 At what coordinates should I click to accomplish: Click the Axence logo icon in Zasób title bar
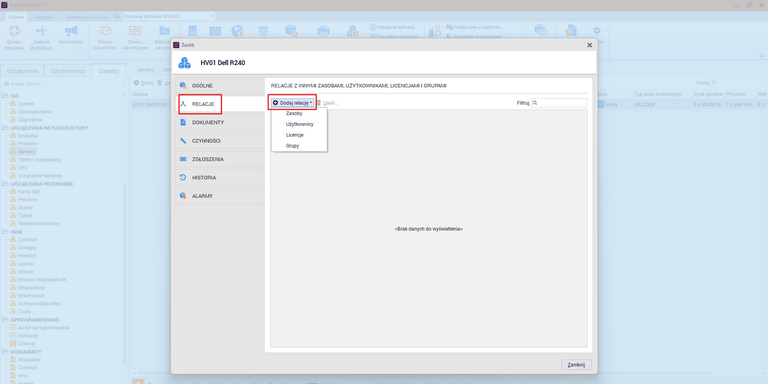pos(176,45)
